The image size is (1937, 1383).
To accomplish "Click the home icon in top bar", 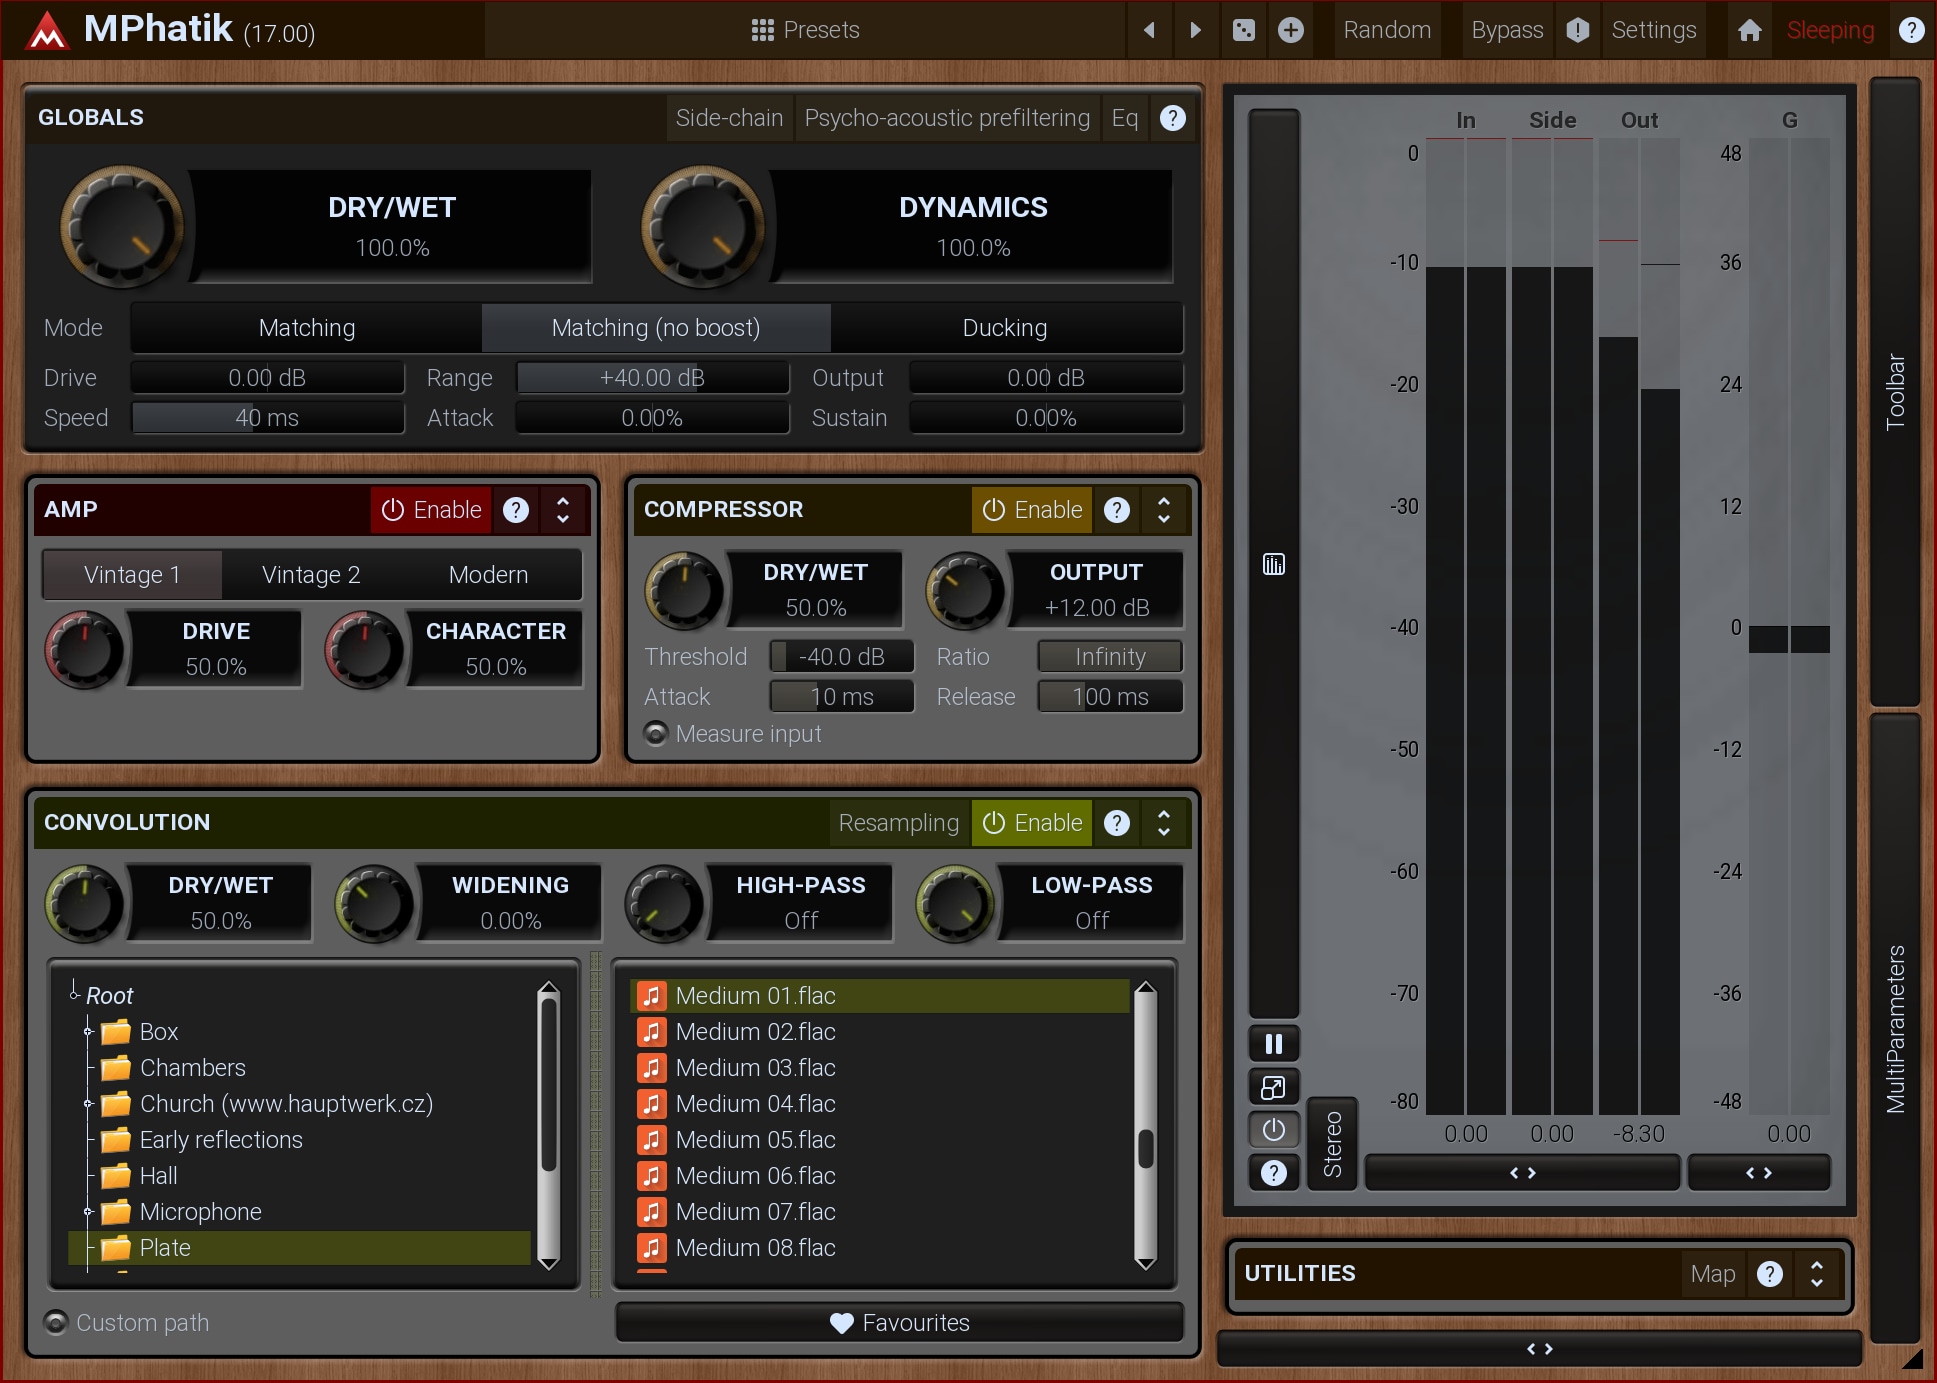I will pos(1749,30).
